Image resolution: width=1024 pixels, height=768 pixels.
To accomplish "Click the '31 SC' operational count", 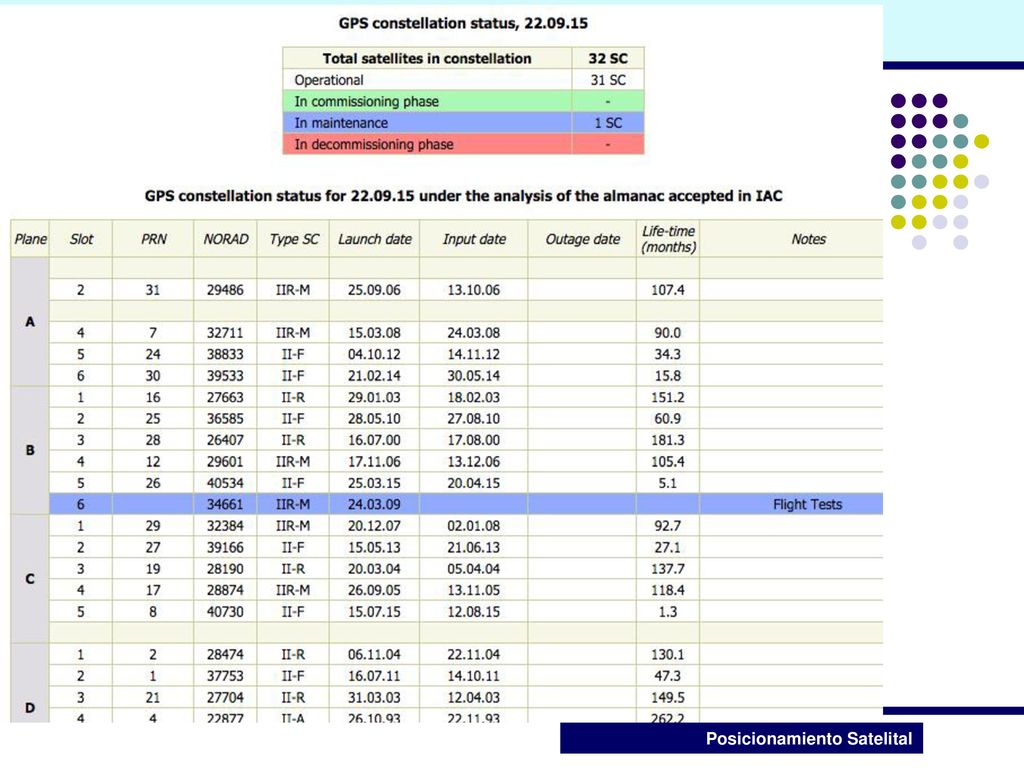I will (608, 80).
